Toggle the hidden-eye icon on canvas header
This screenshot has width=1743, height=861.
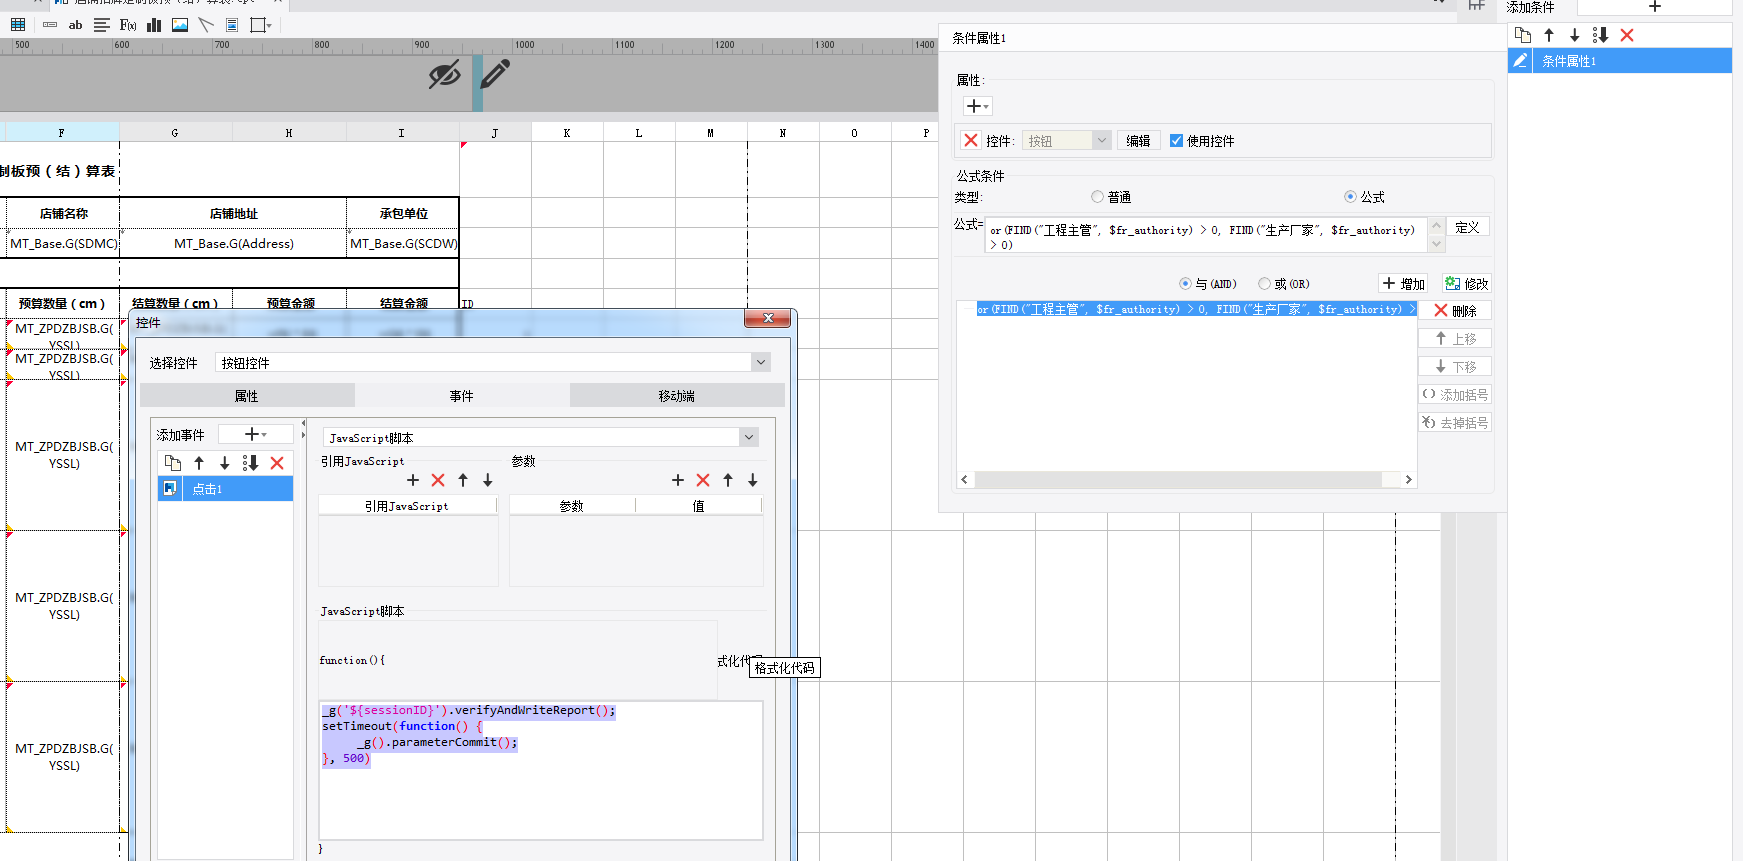(445, 74)
